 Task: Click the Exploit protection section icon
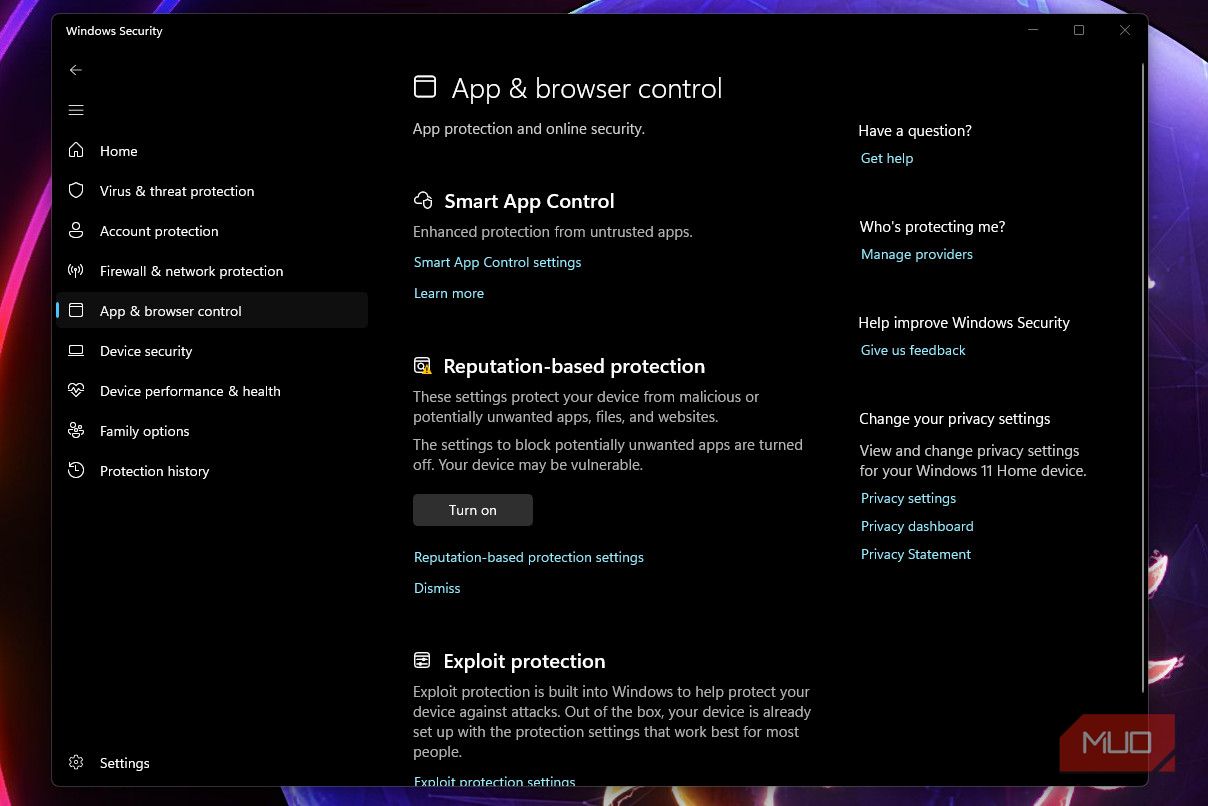423,660
